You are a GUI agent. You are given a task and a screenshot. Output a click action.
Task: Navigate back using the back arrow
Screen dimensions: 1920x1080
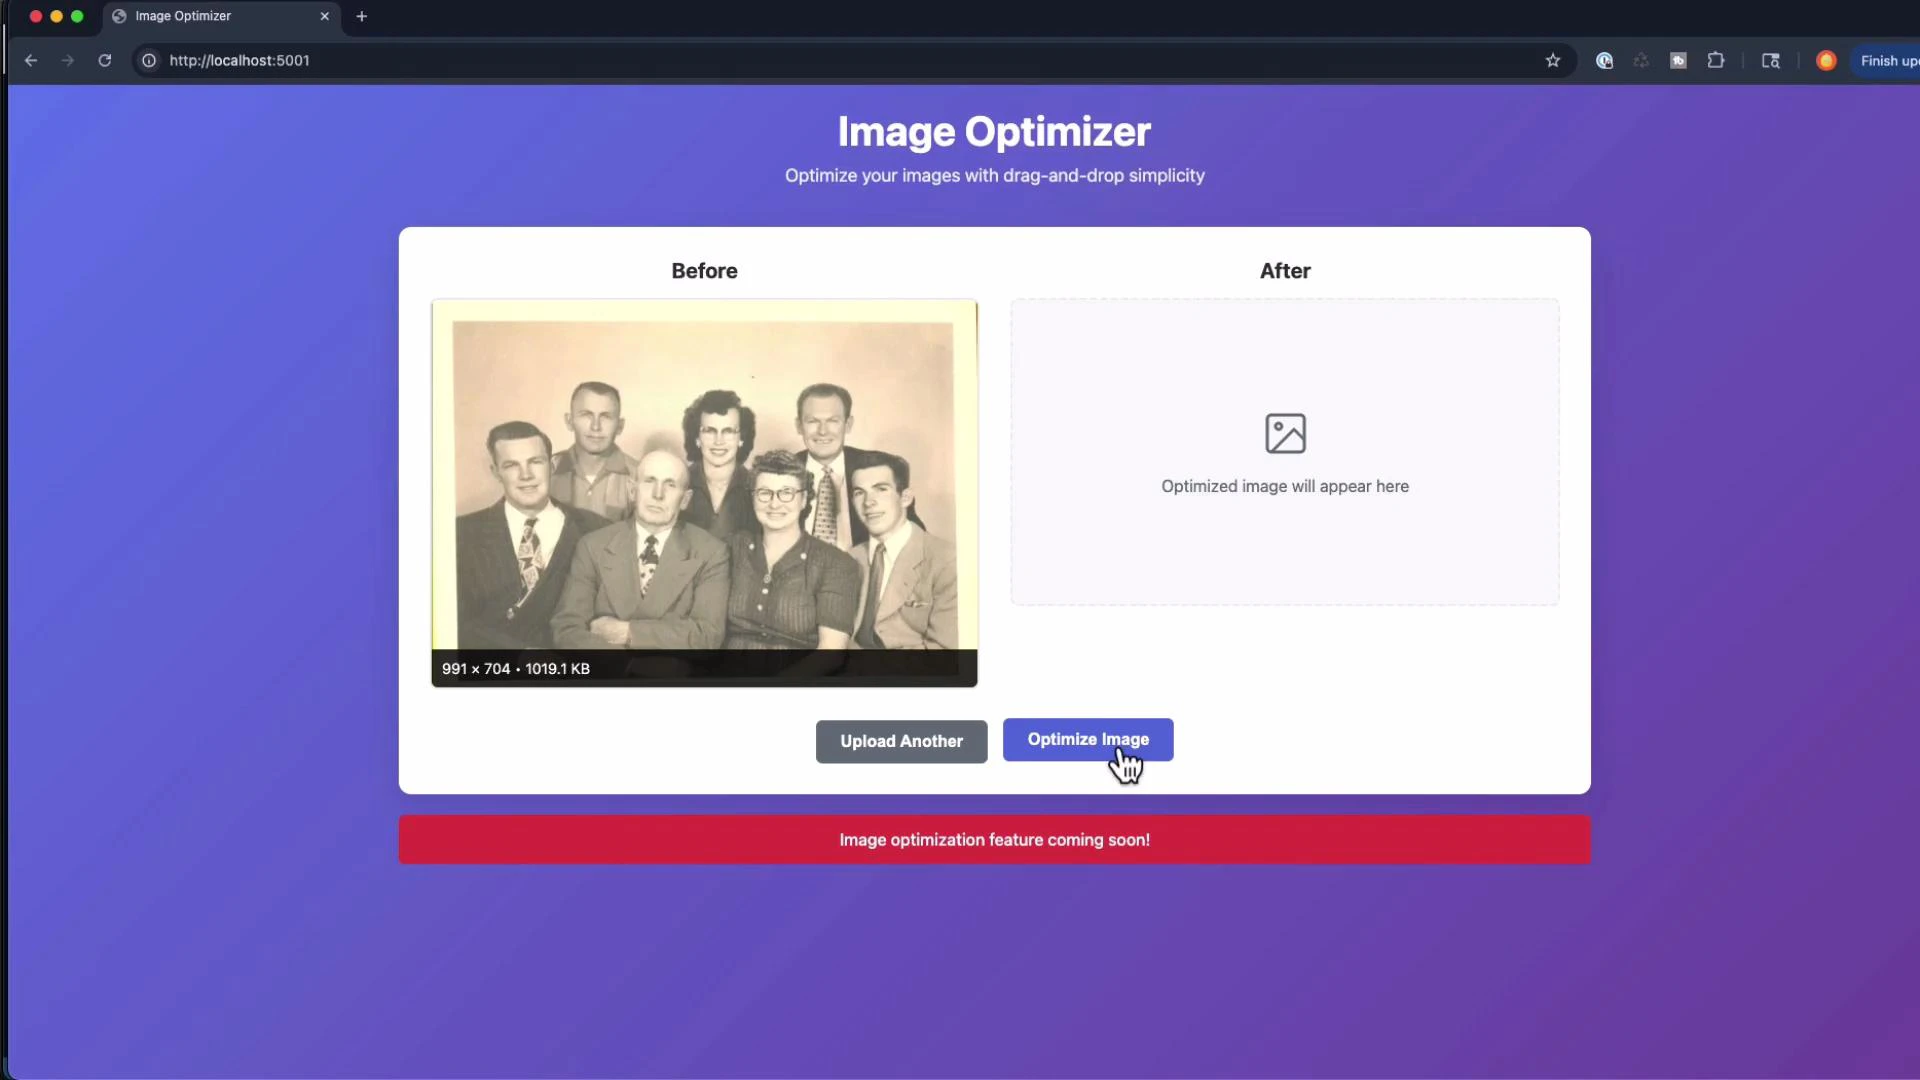[31, 60]
